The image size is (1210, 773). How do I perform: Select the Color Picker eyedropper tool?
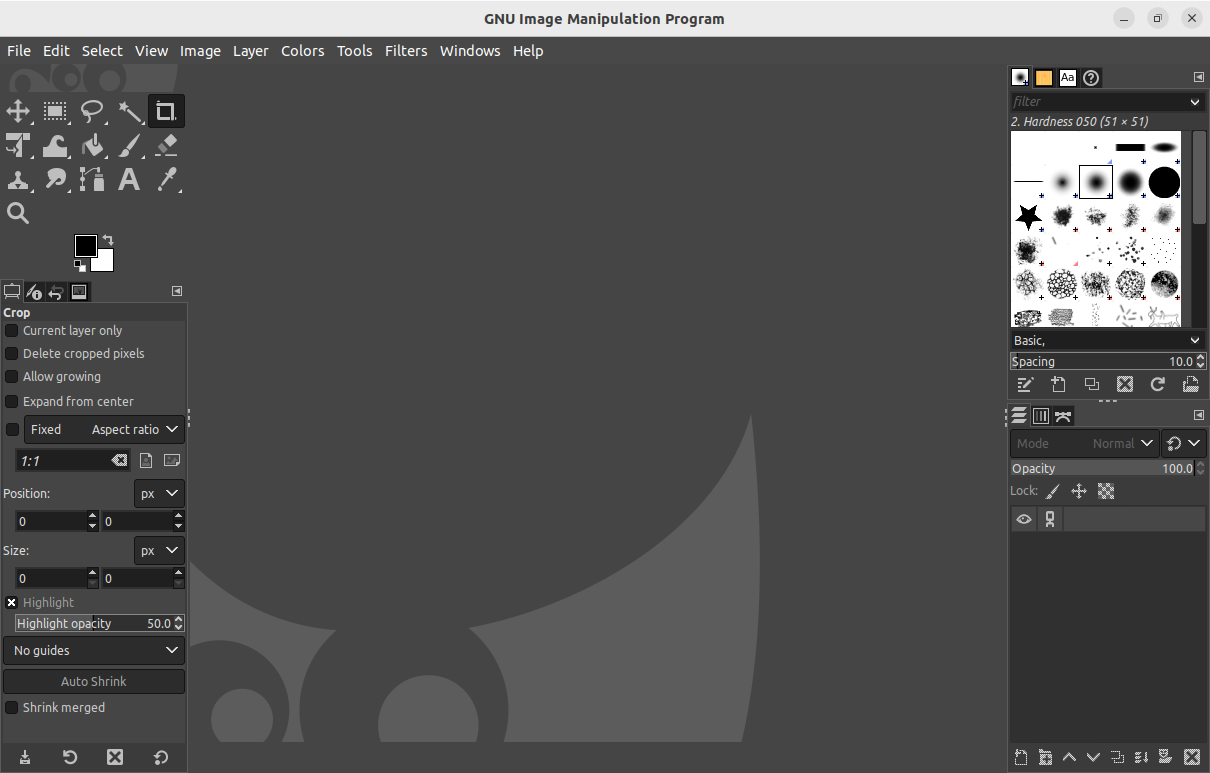coord(166,179)
